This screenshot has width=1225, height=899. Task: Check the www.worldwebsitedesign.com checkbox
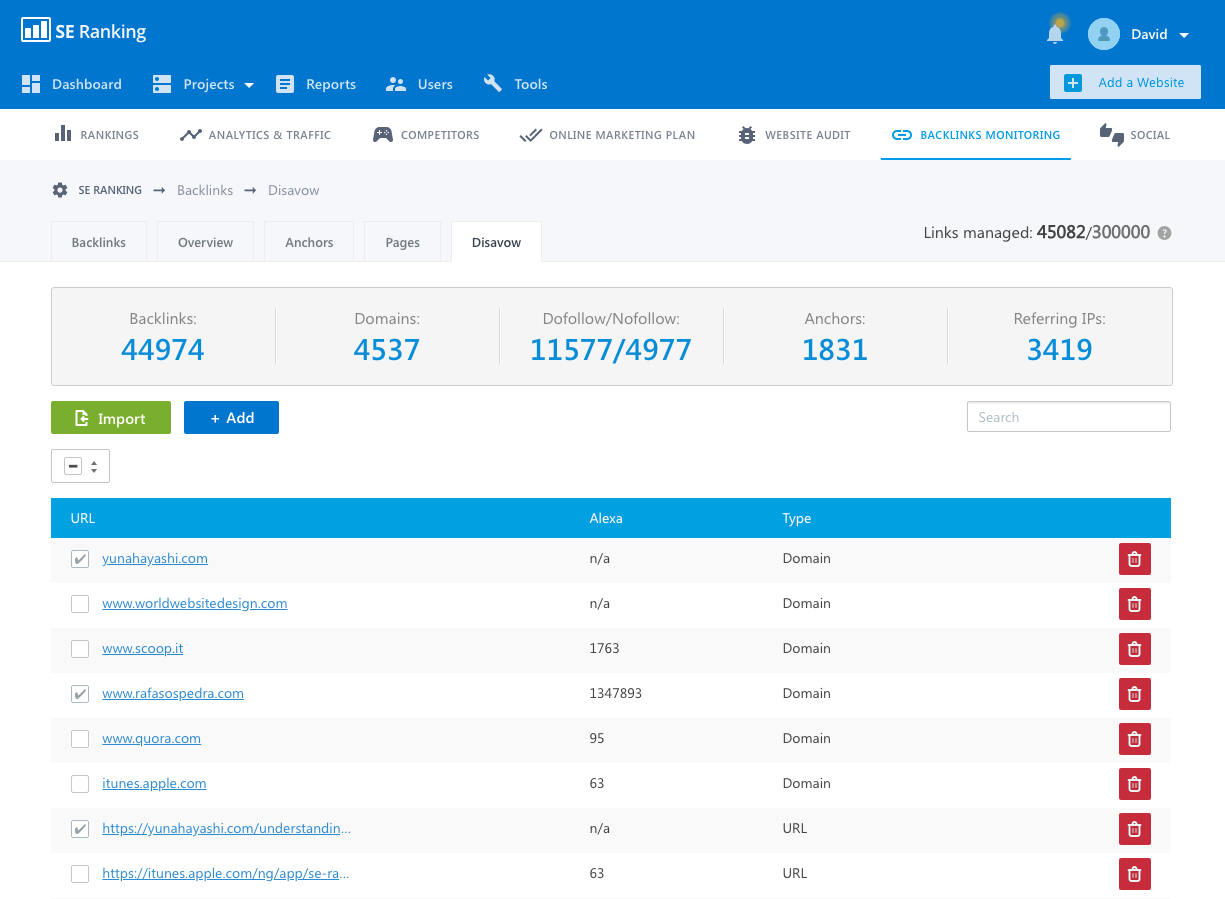[x=80, y=604]
